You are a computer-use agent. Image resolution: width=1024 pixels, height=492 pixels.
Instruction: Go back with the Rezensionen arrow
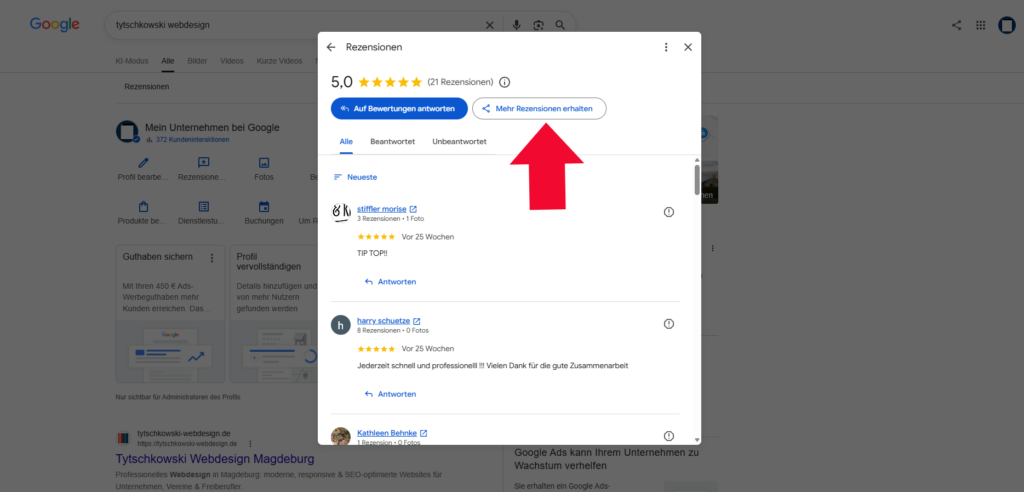coord(330,47)
